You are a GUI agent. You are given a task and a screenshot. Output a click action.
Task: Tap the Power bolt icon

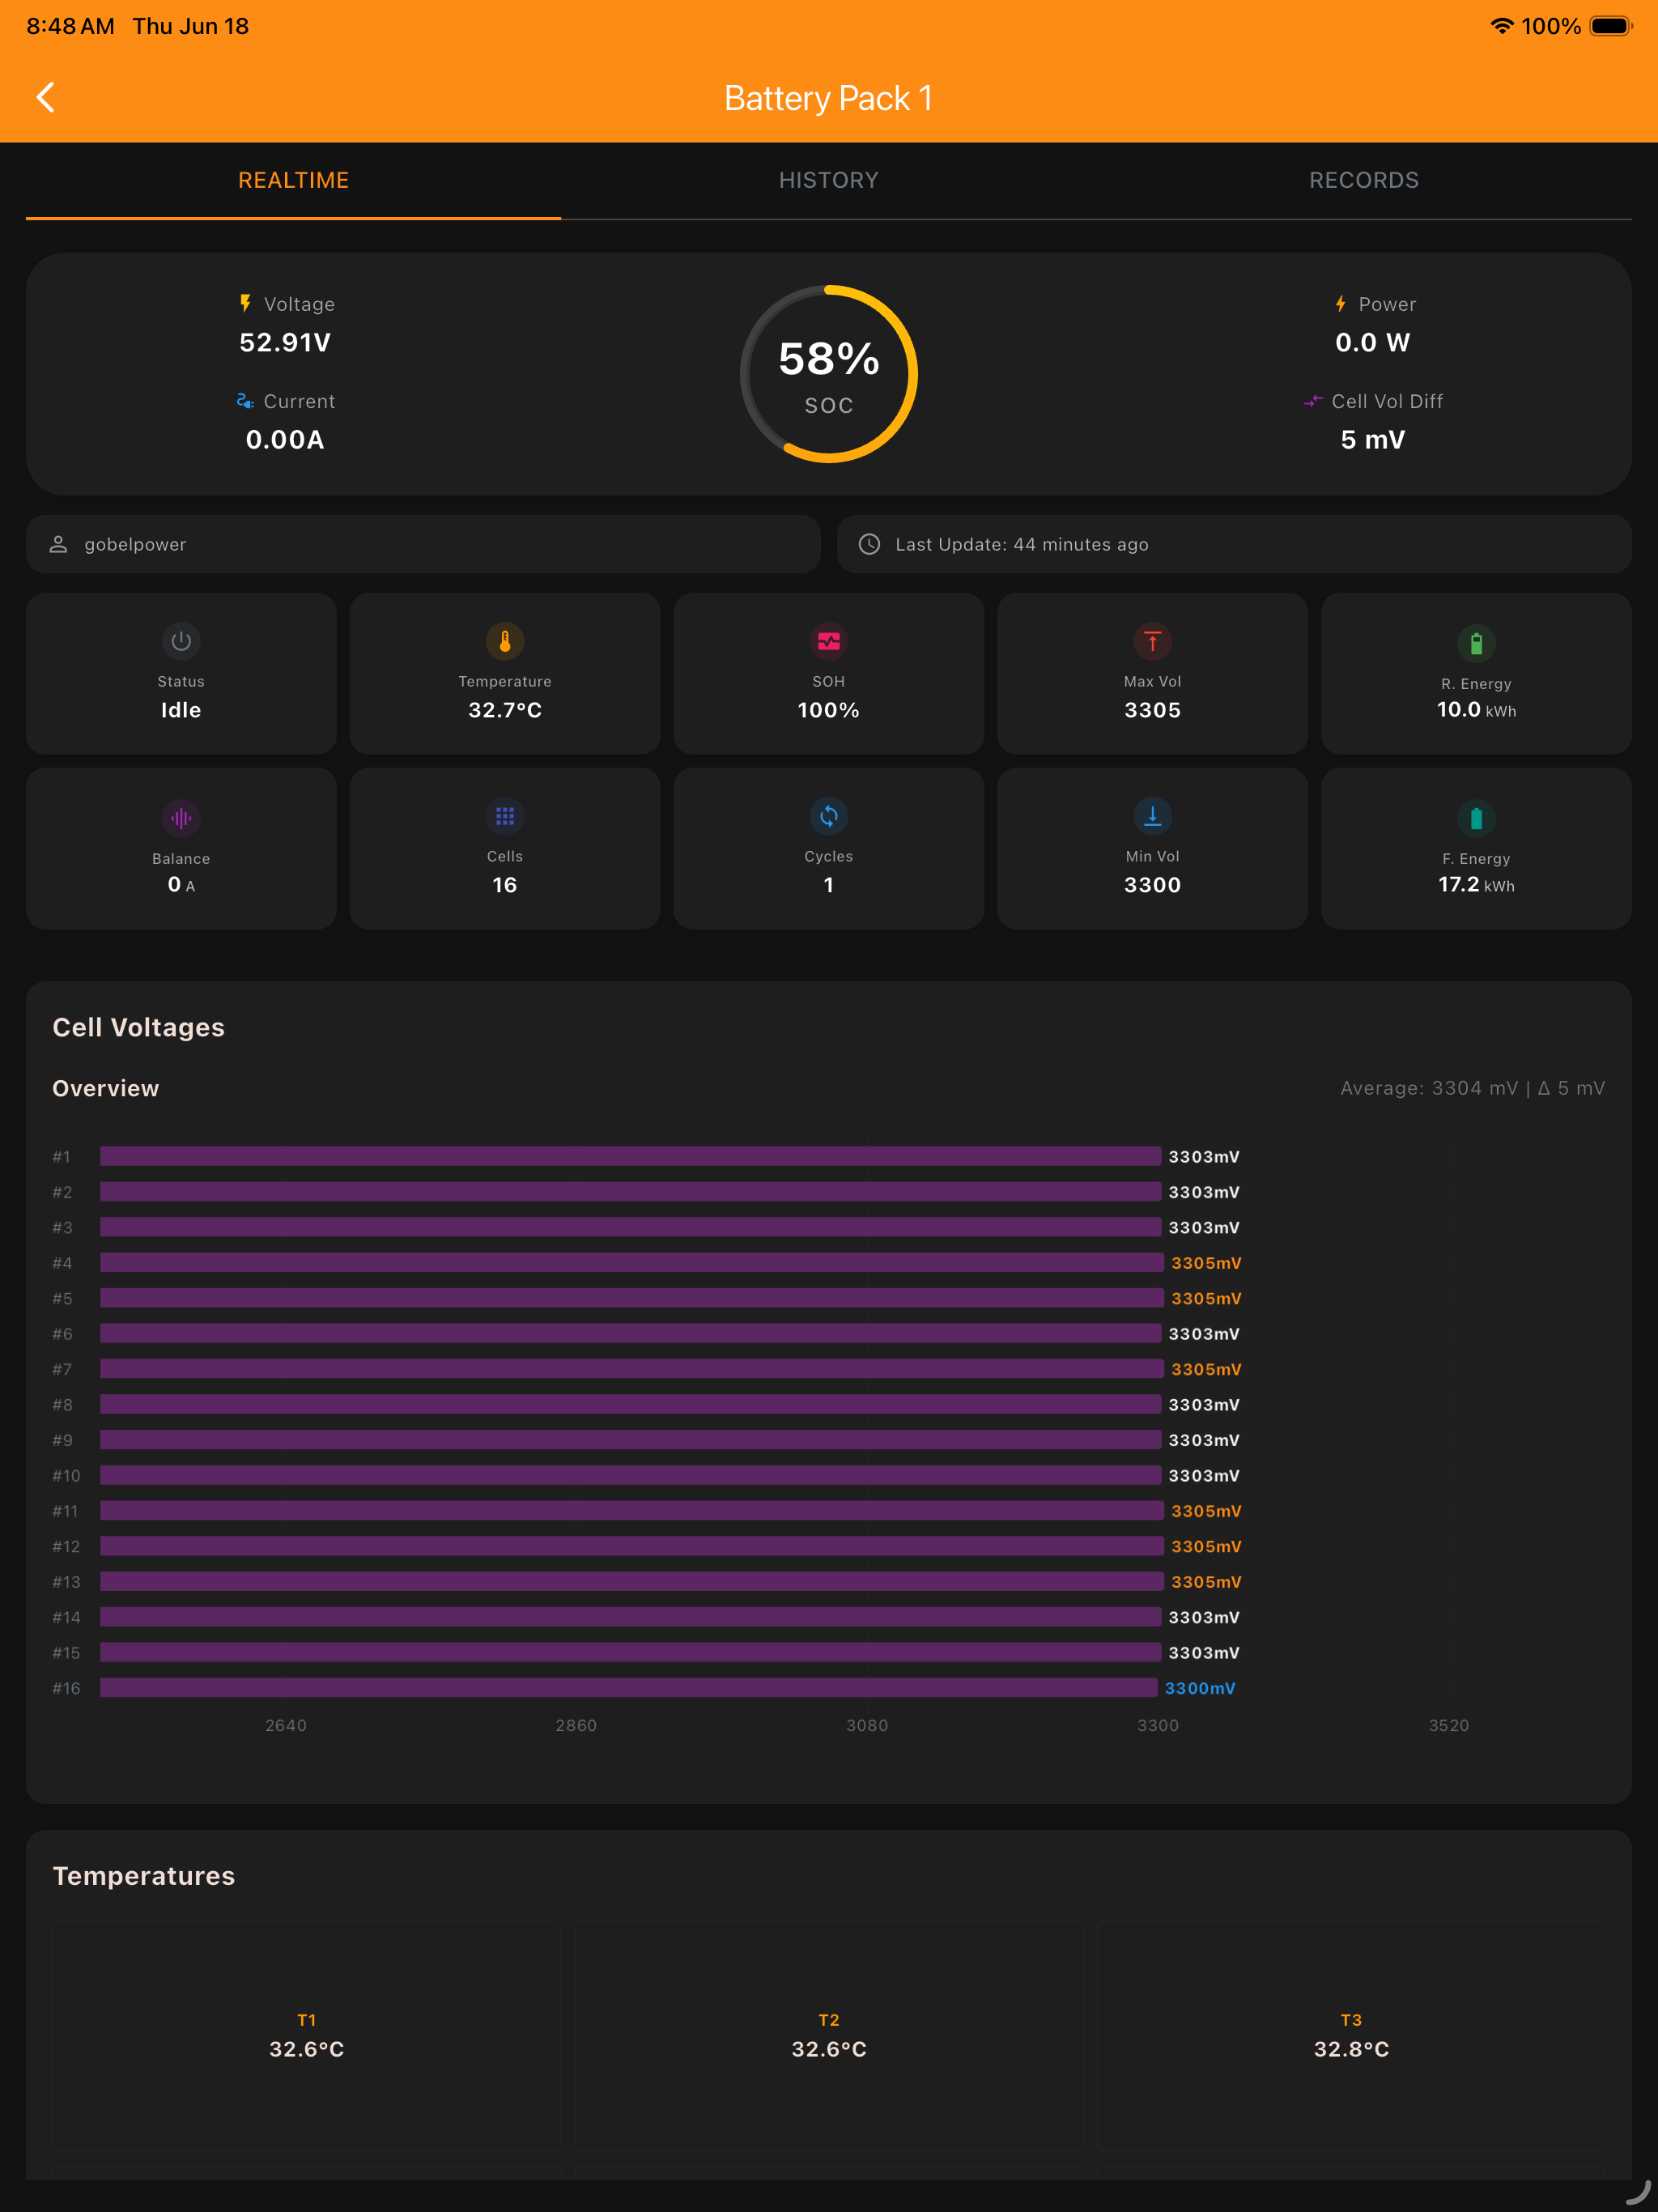pos(1340,303)
